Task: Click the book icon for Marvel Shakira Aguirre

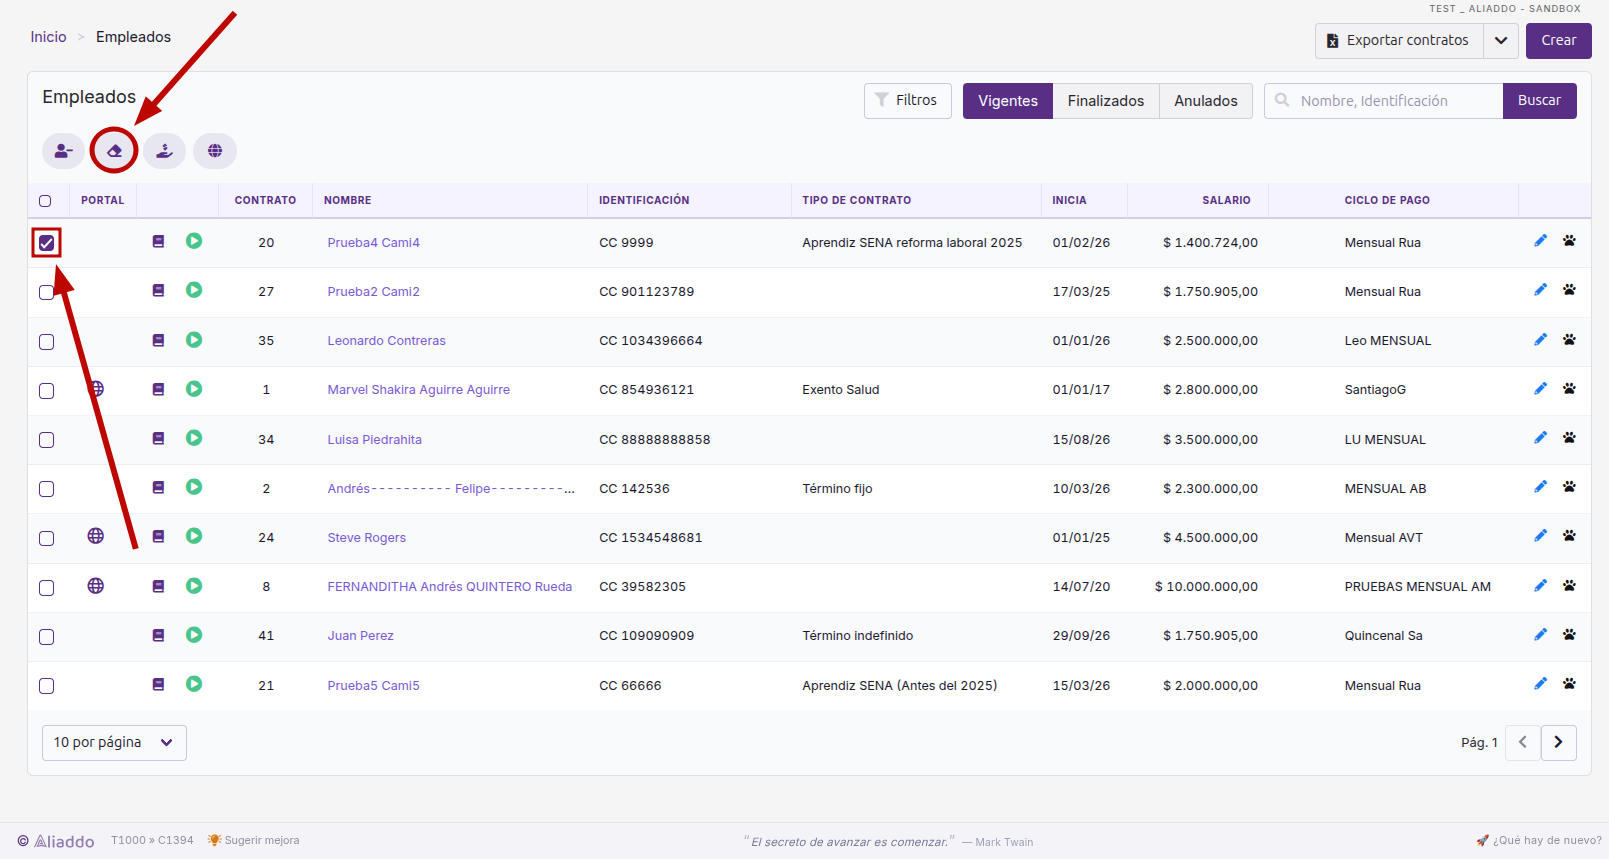Action: pyautogui.click(x=158, y=389)
